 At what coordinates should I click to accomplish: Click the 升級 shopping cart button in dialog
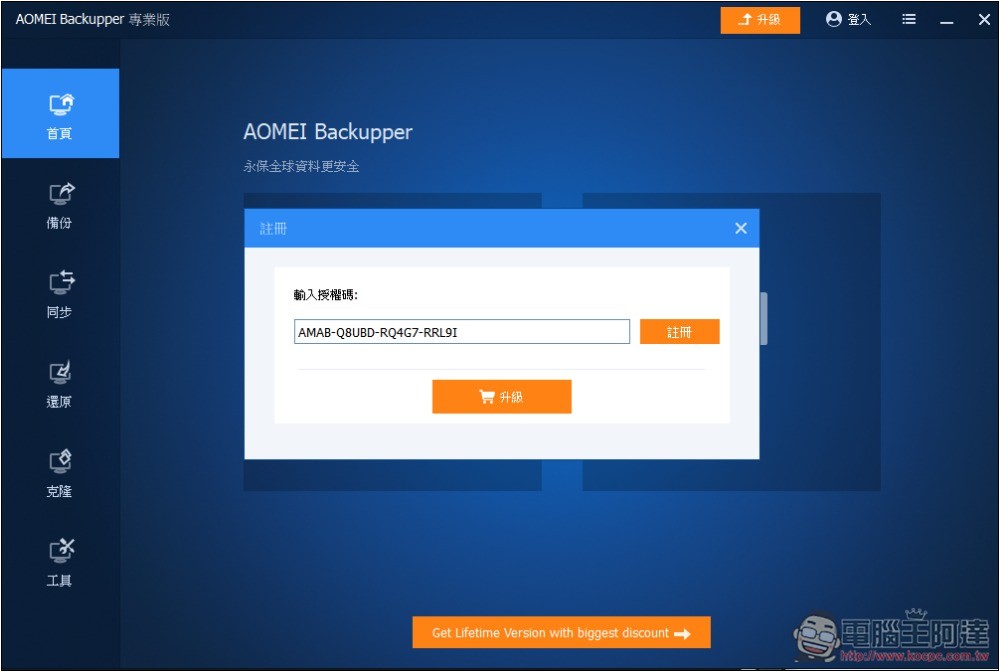point(501,397)
